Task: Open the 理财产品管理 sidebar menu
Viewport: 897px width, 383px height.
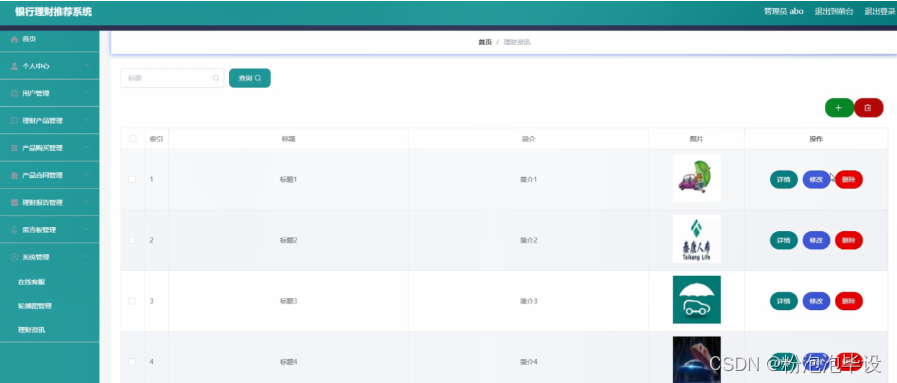Action: coord(49,121)
